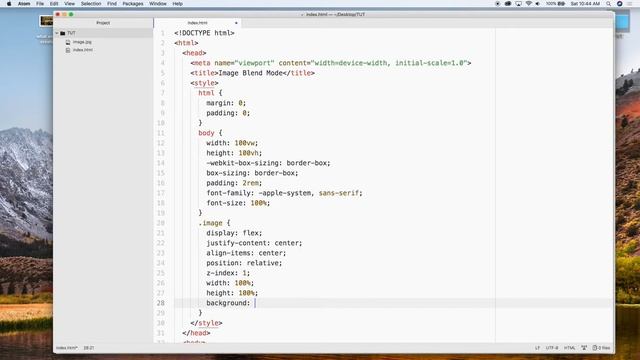Open the Edit menu
This screenshot has height=360, width=640.
click(x=54, y=4)
